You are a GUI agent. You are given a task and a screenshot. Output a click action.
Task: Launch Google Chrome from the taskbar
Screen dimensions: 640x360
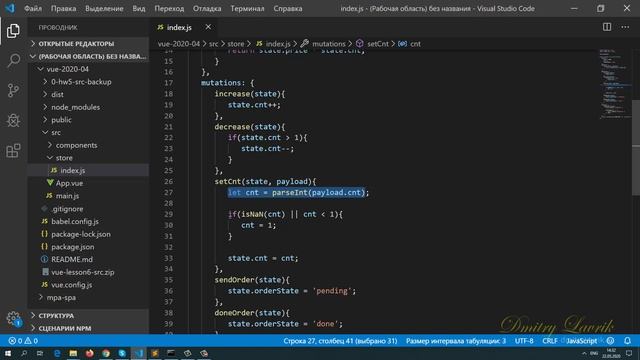106,353
